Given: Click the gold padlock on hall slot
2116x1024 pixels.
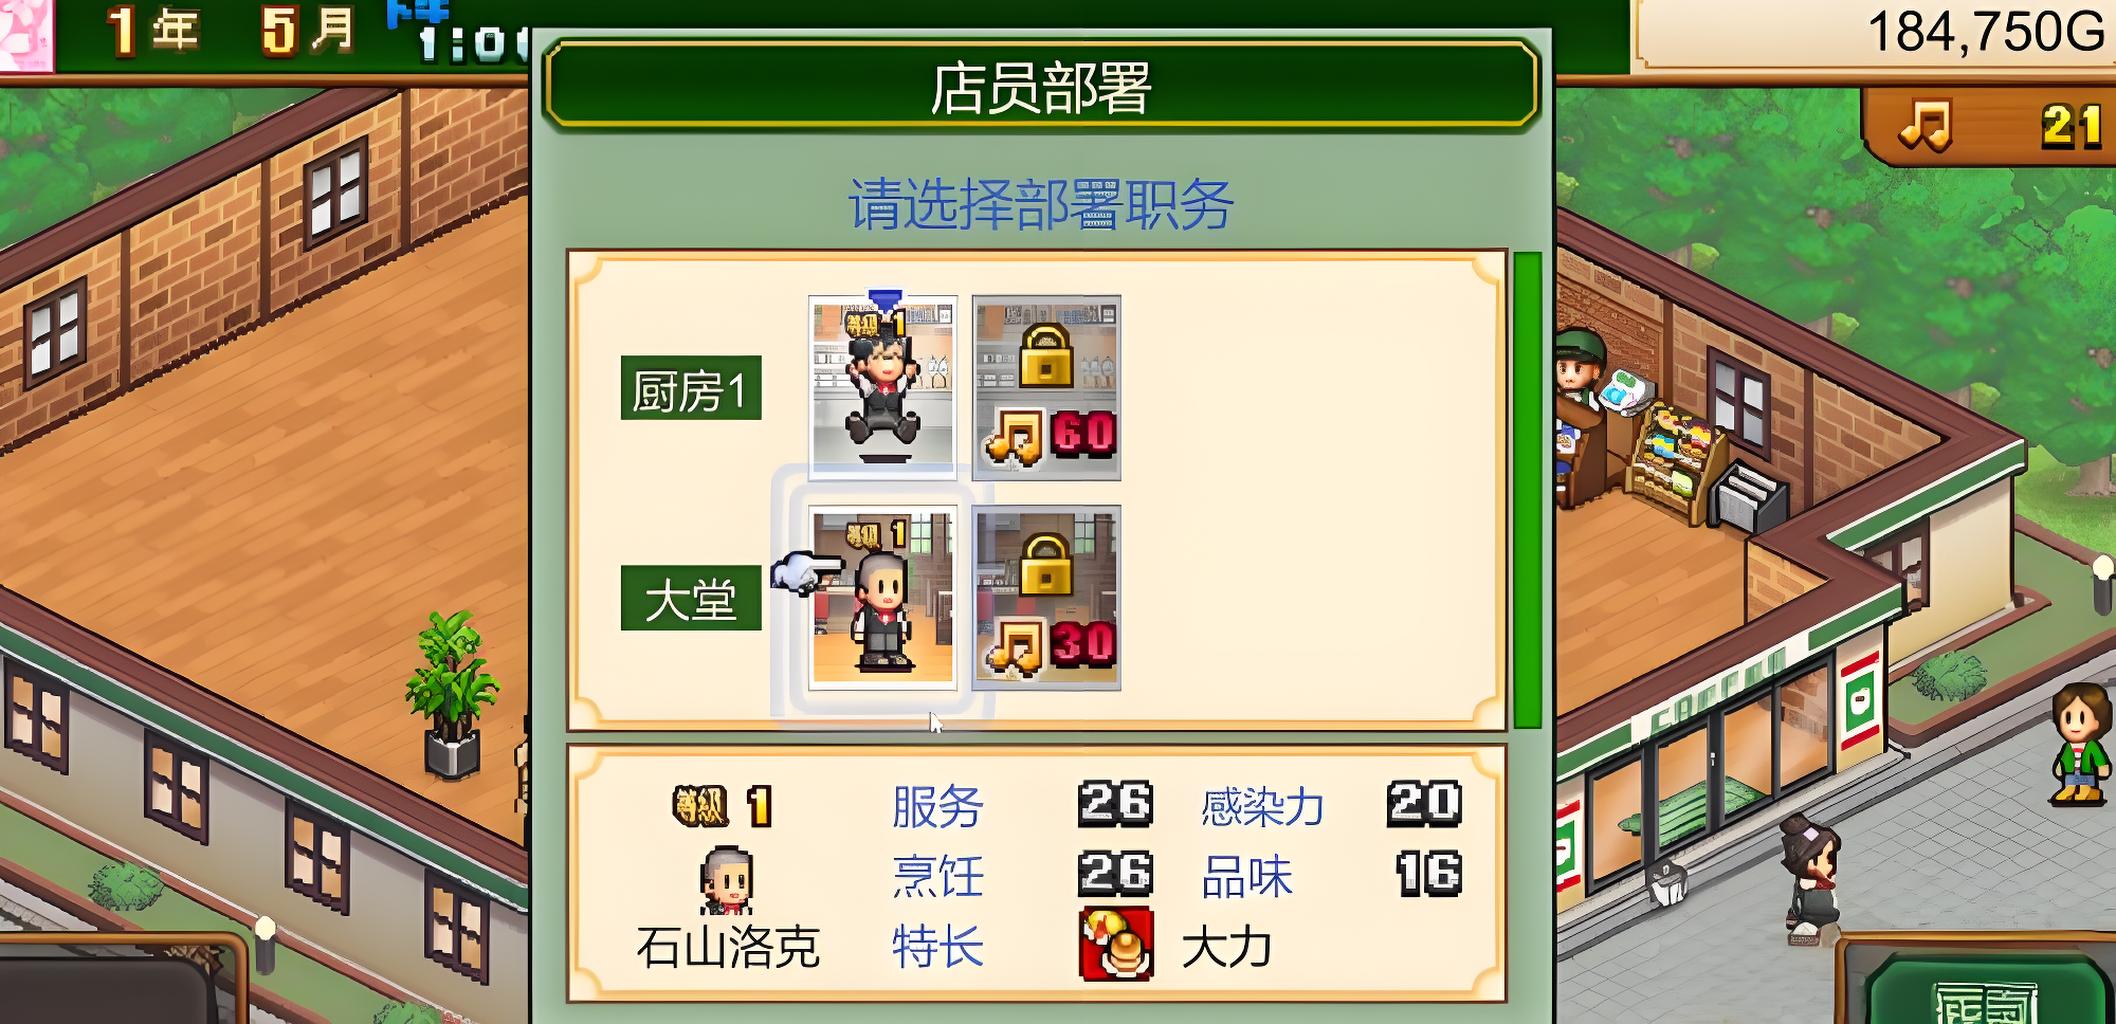Looking at the screenshot, I should pyautogui.click(x=1046, y=564).
